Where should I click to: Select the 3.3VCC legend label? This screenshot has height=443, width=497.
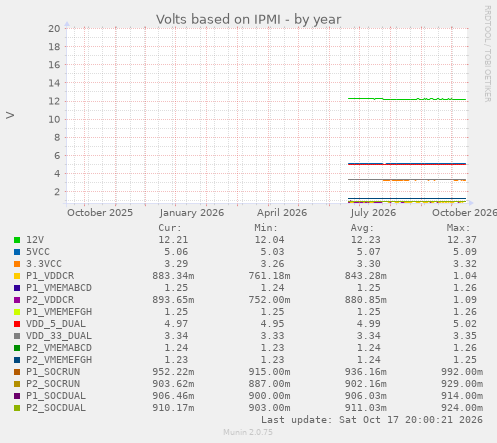[x=44, y=264]
